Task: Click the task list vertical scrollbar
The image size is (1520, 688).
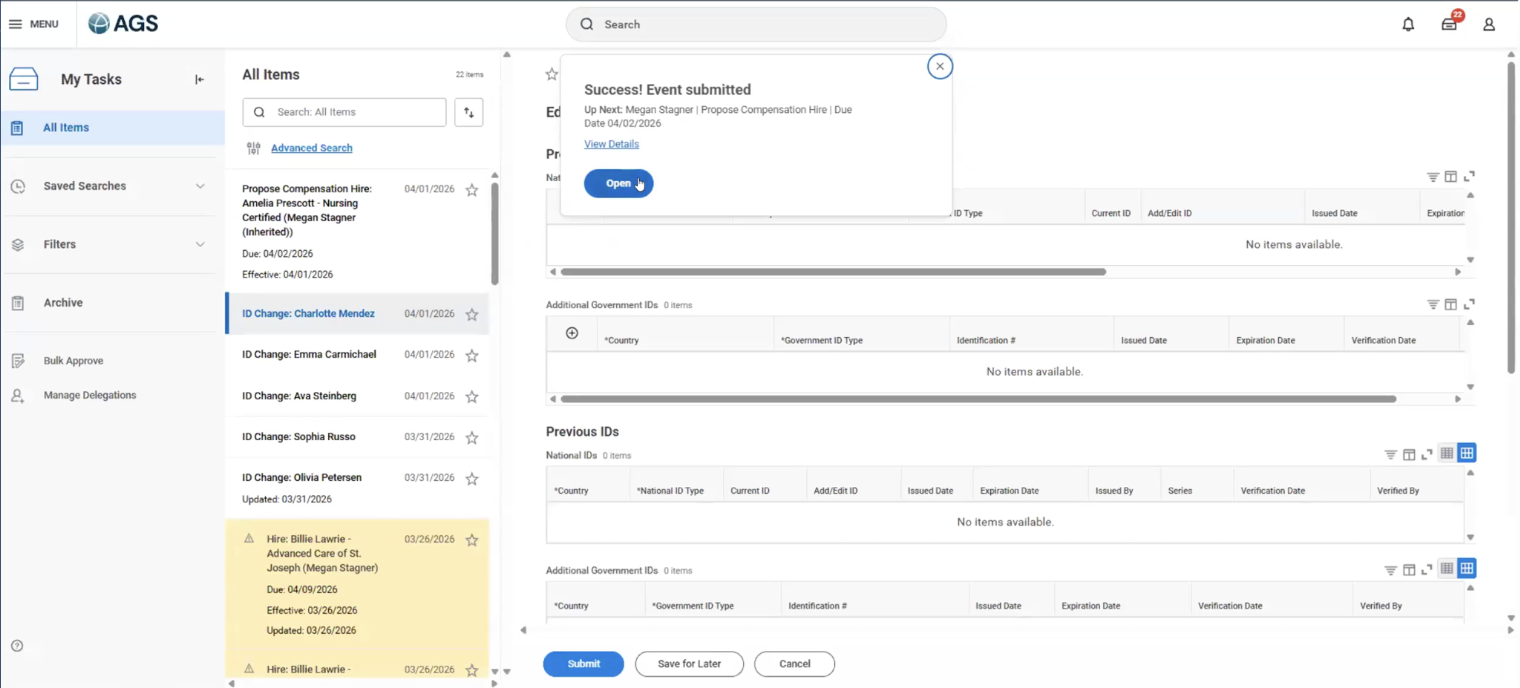Action: 495,233
